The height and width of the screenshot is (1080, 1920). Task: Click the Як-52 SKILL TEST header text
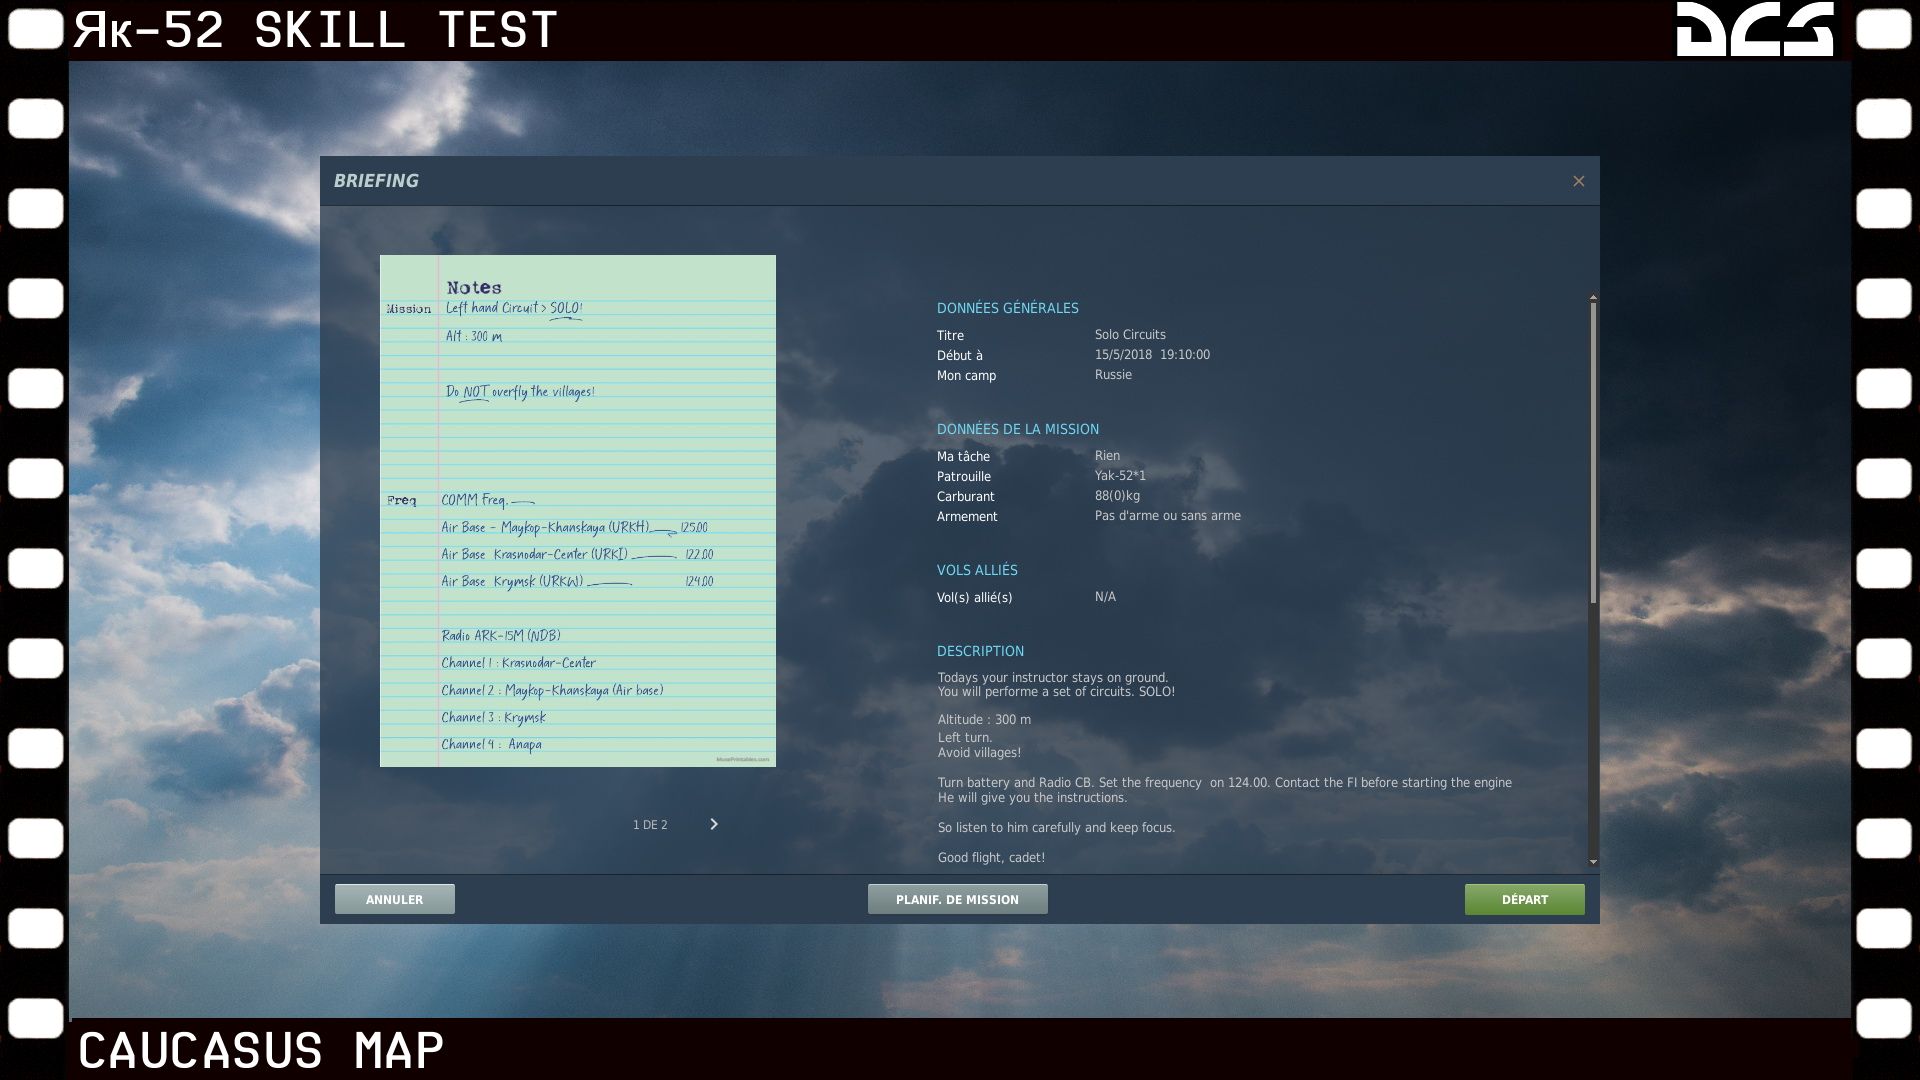tap(316, 30)
